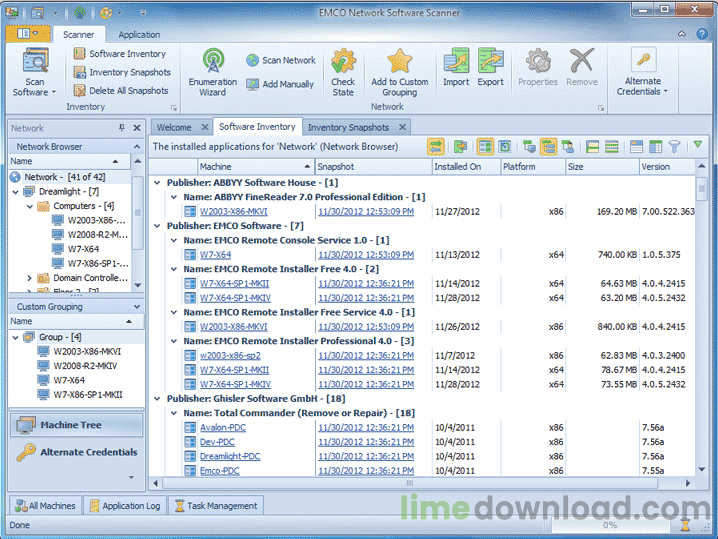Expand the Domain Controllers folder node
Screen dimensions: 718x539
[29, 277]
